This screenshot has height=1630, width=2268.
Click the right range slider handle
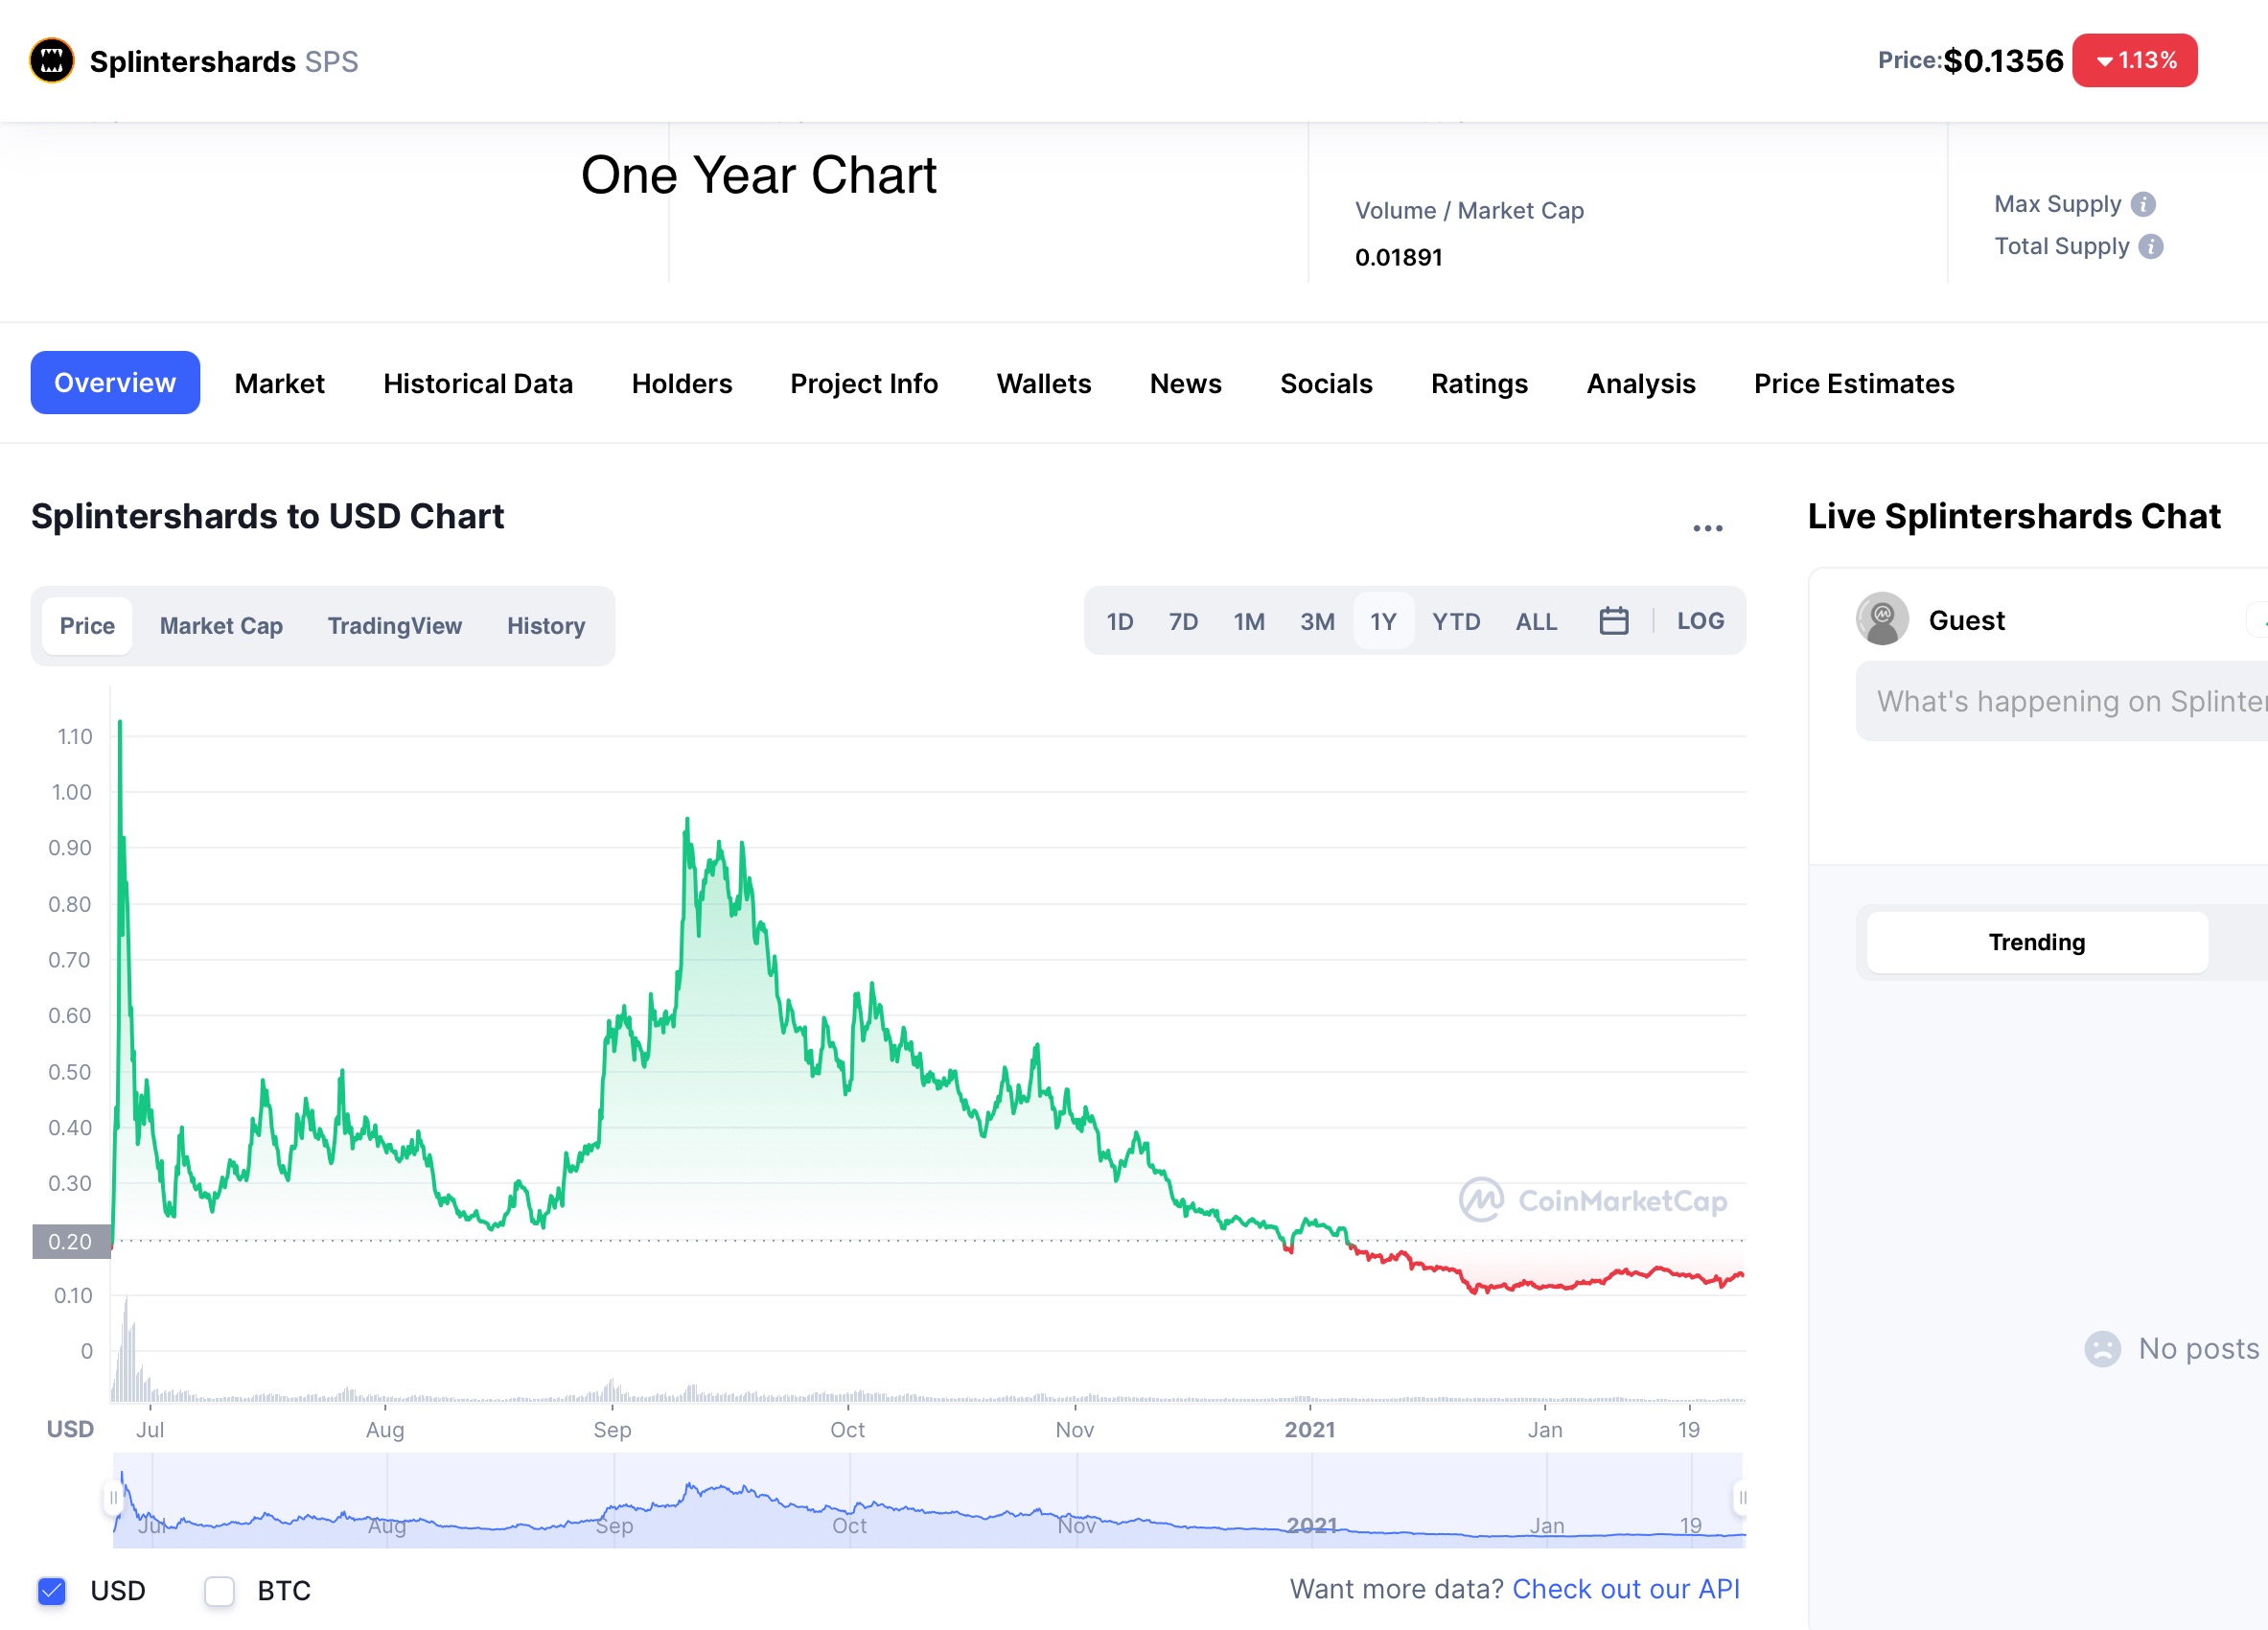click(1741, 1498)
